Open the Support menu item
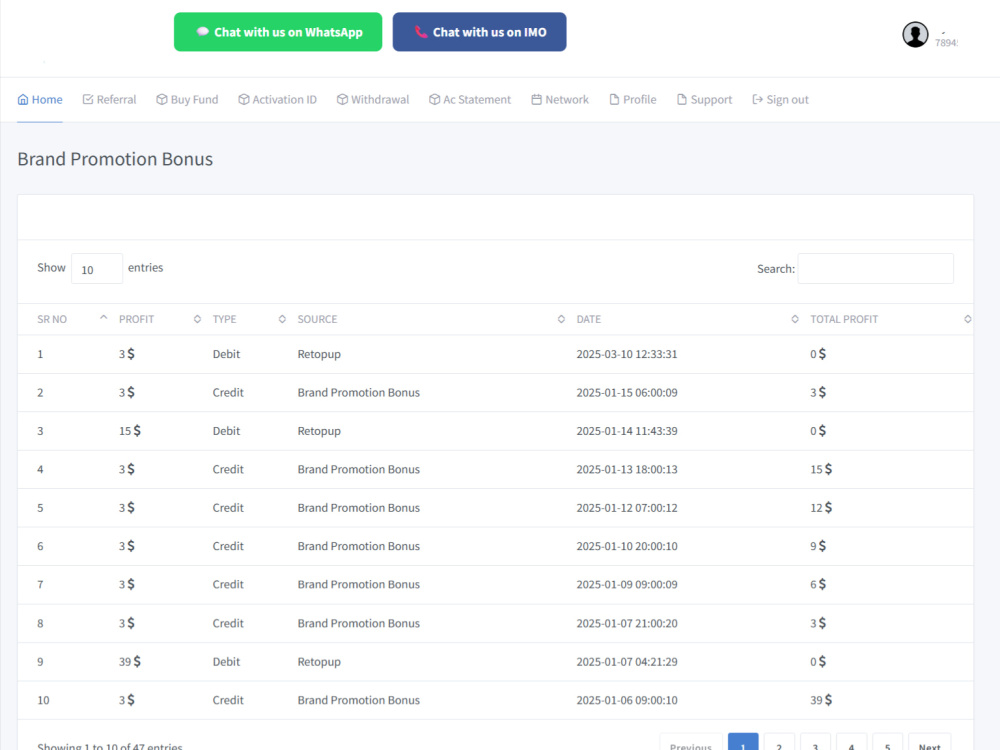The width and height of the screenshot is (1000, 750). tap(705, 99)
